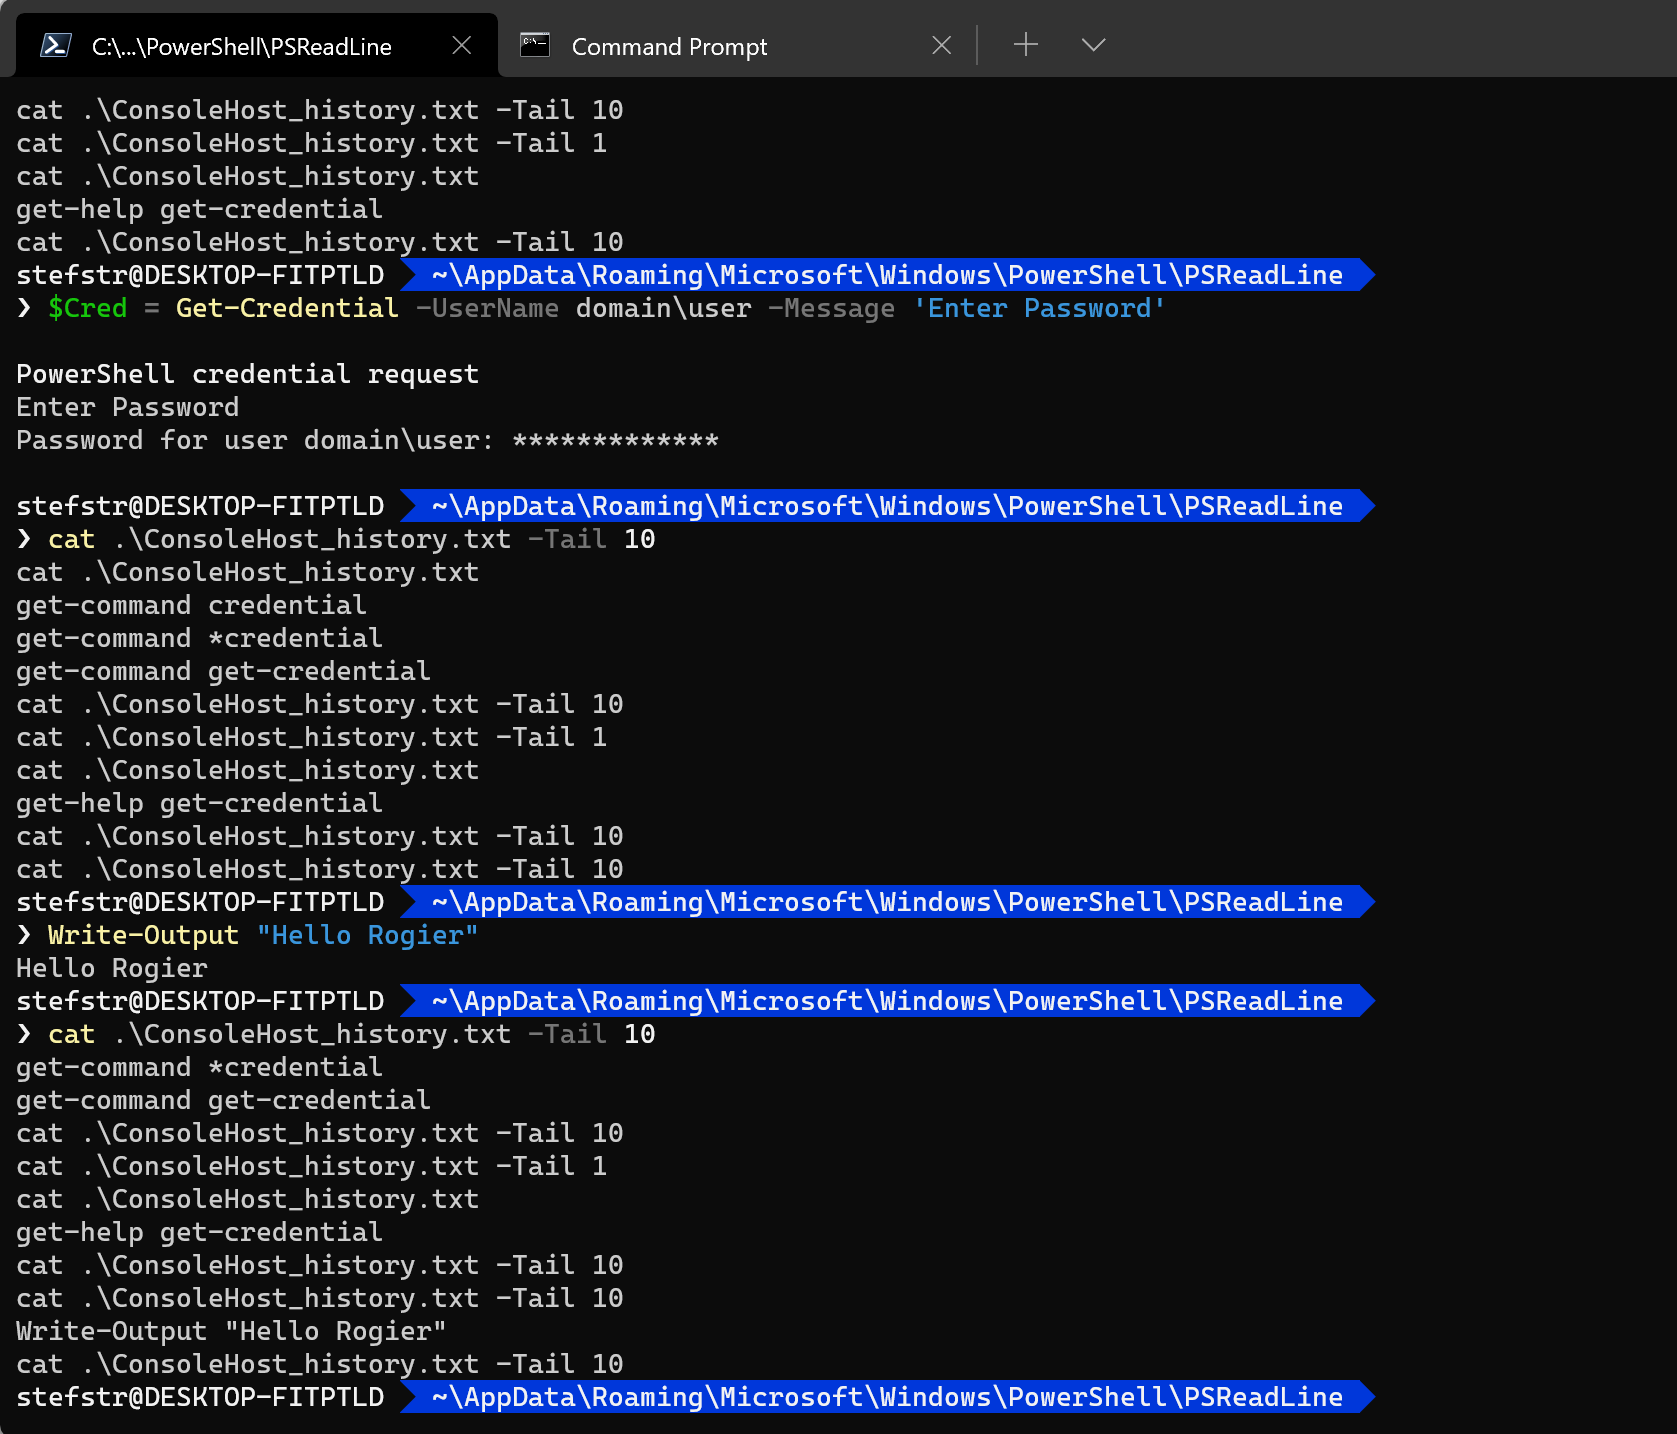Click the stefstr@DESKTOP-FITPTLD username text
The height and width of the screenshot is (1434, 1677).
[199, 1397]
